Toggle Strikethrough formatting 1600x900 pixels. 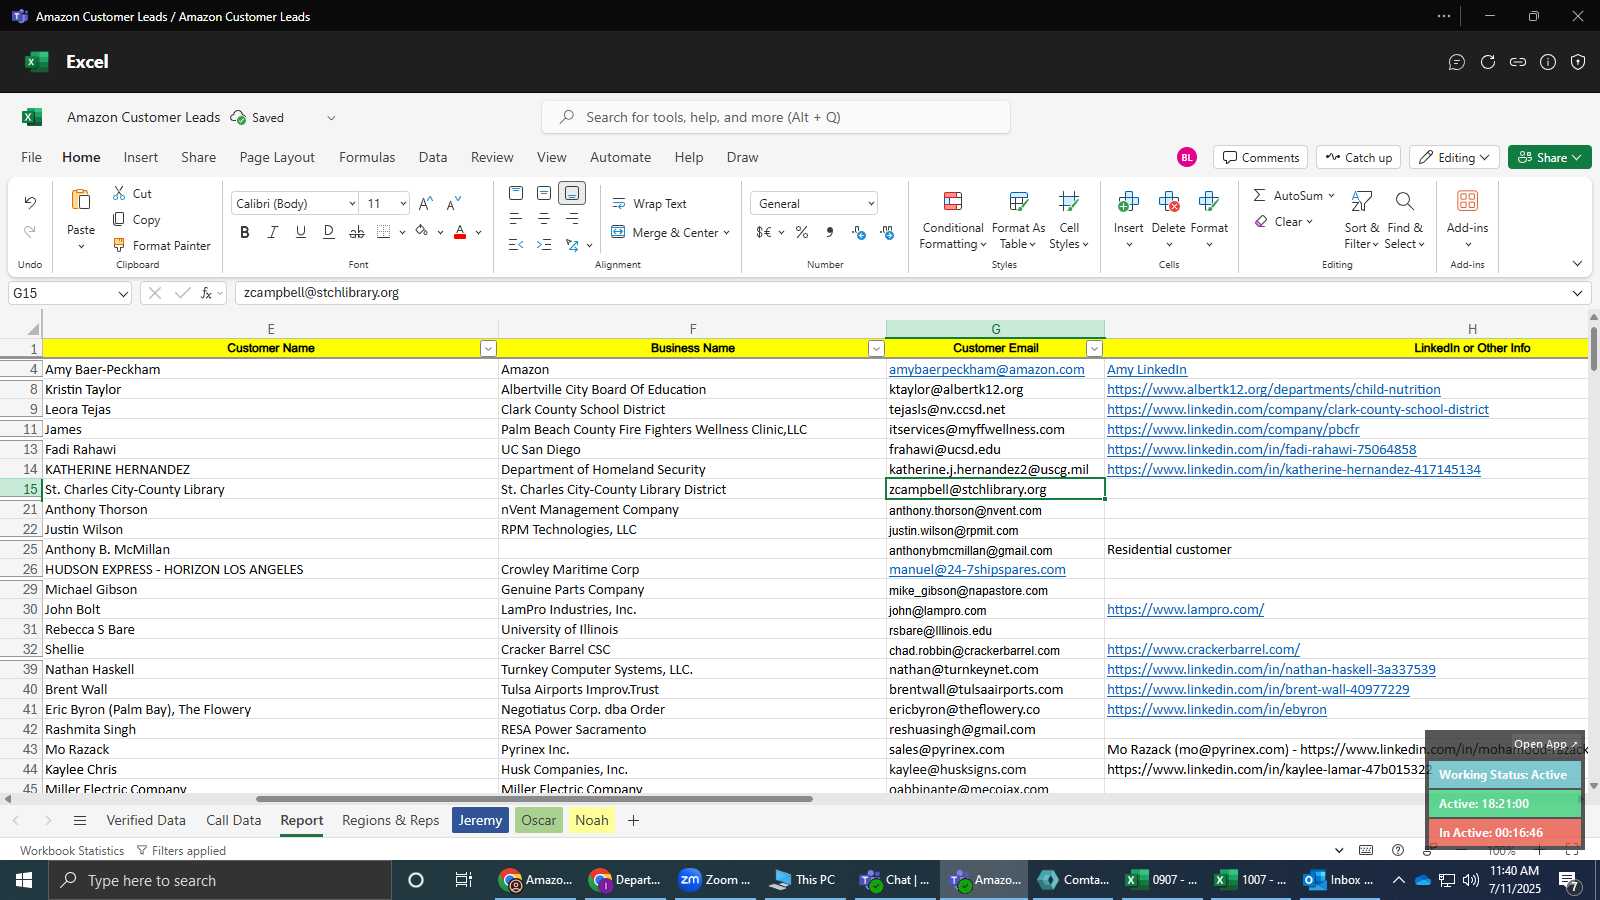coord(357,232)
